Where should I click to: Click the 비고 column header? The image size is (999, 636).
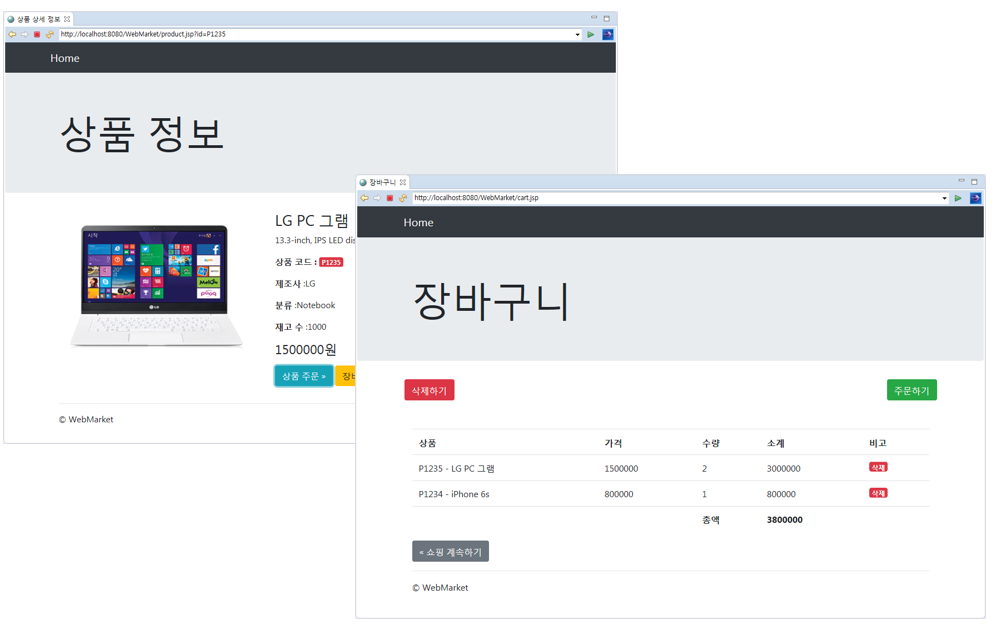click(x=878, y=443)
